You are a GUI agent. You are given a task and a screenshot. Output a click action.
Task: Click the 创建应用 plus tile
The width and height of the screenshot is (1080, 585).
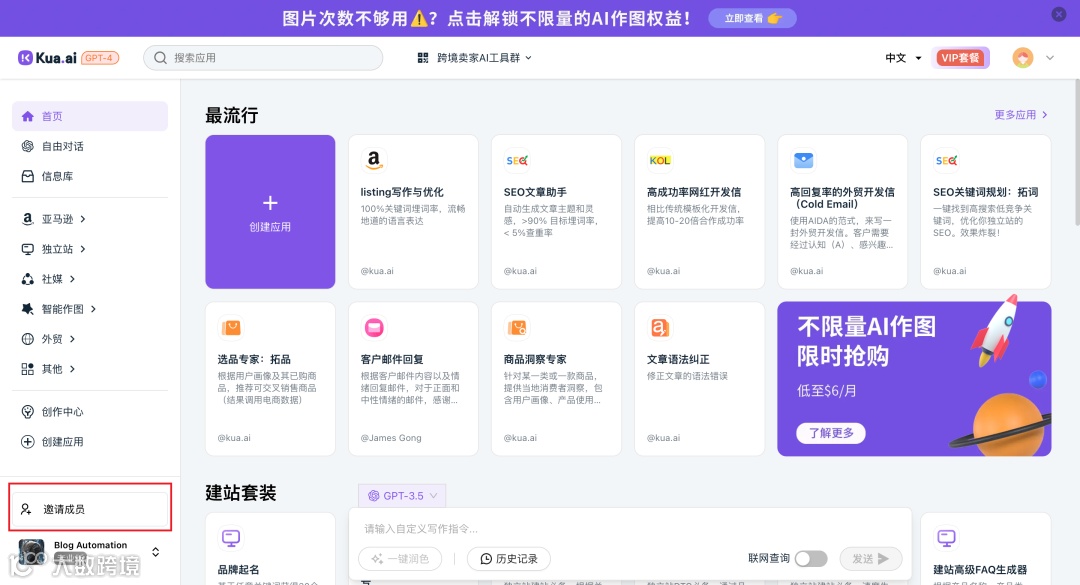(269, 211)
